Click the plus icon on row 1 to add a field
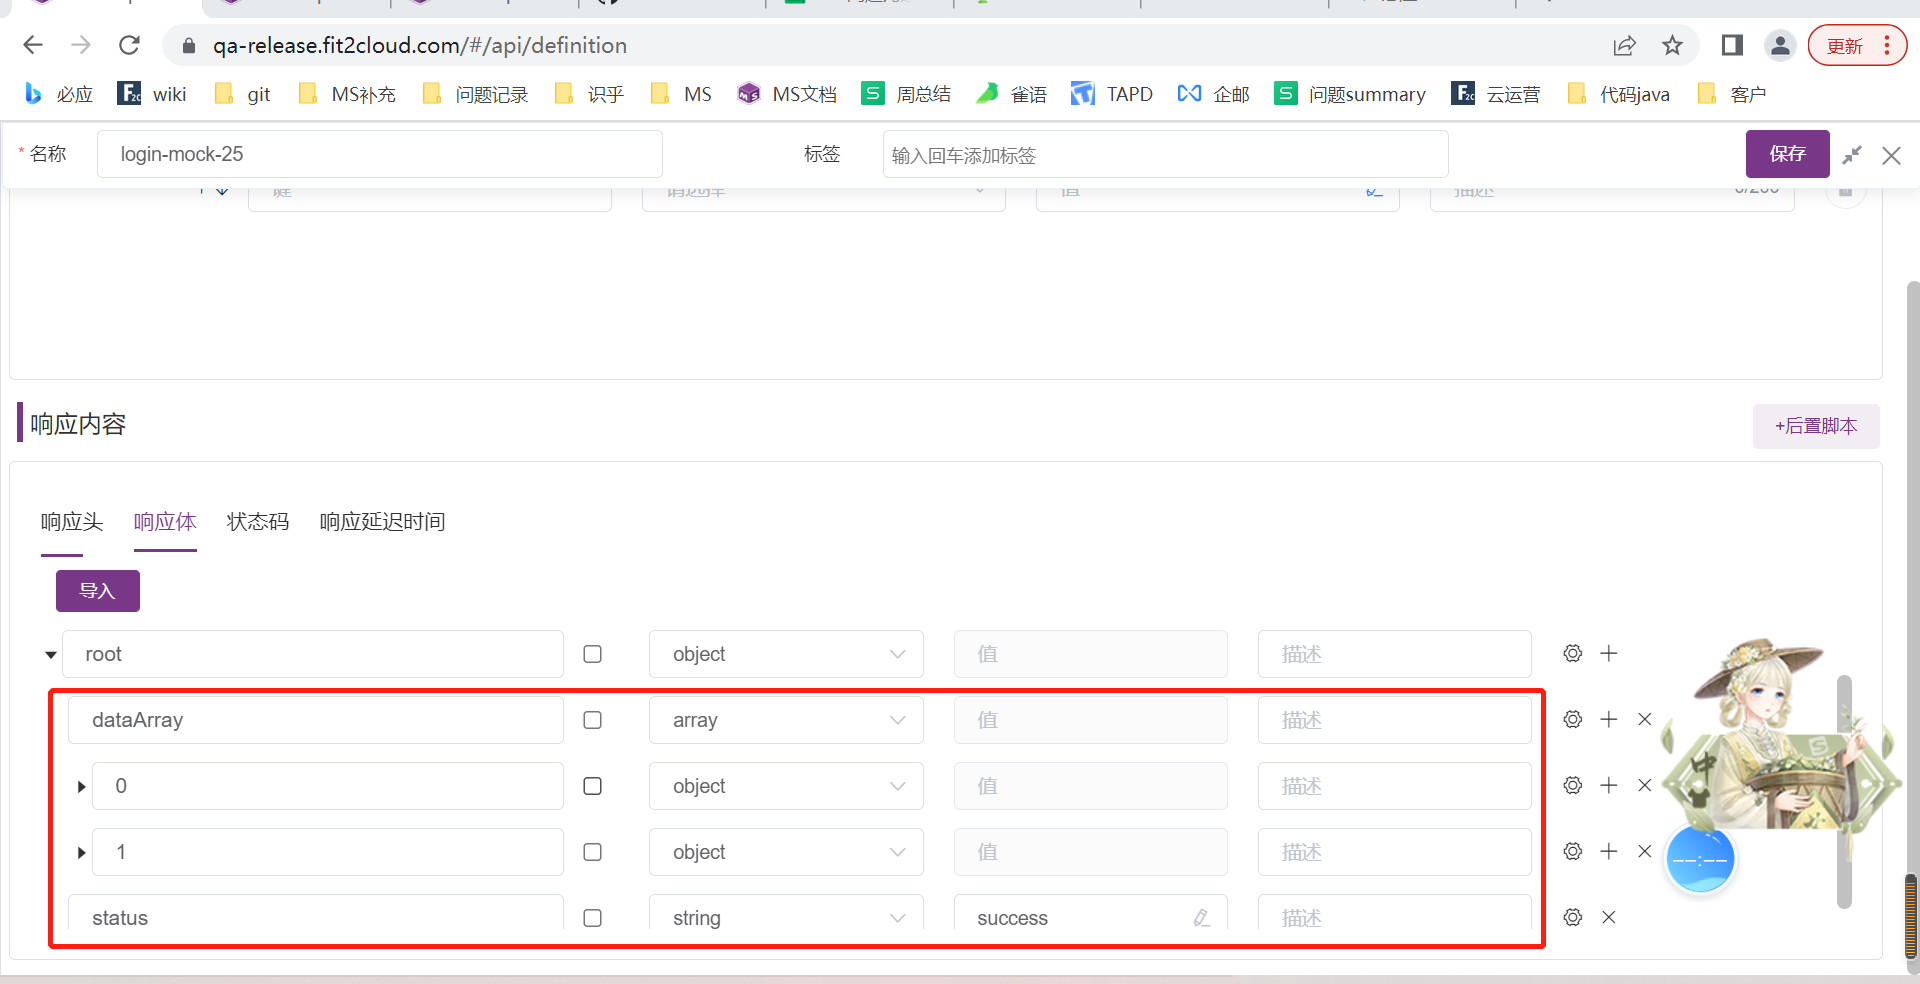 [x=1609, y=851]
